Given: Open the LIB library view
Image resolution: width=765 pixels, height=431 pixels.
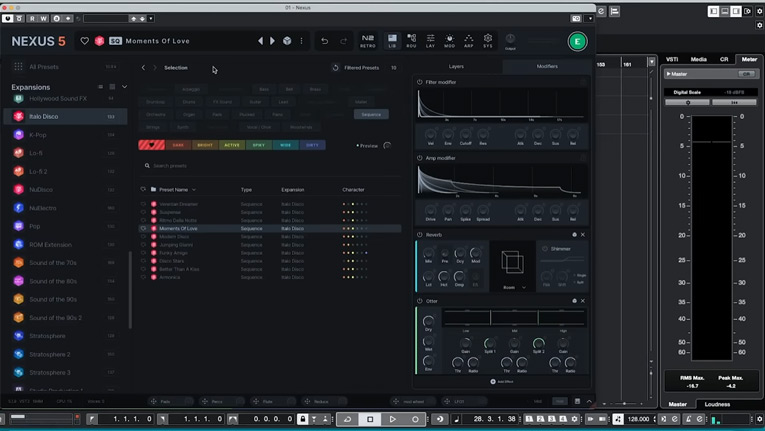Looking at the screenshot, I should [x=392, y=41].
